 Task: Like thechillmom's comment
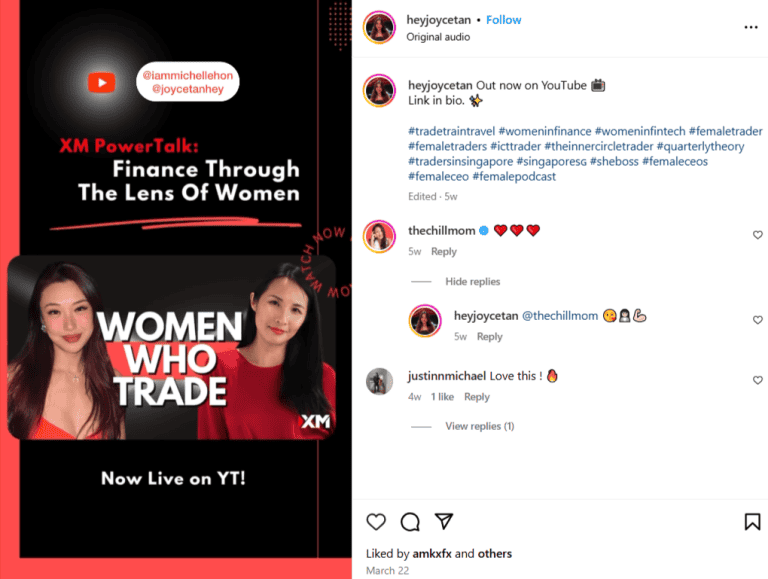click(758, 235)
